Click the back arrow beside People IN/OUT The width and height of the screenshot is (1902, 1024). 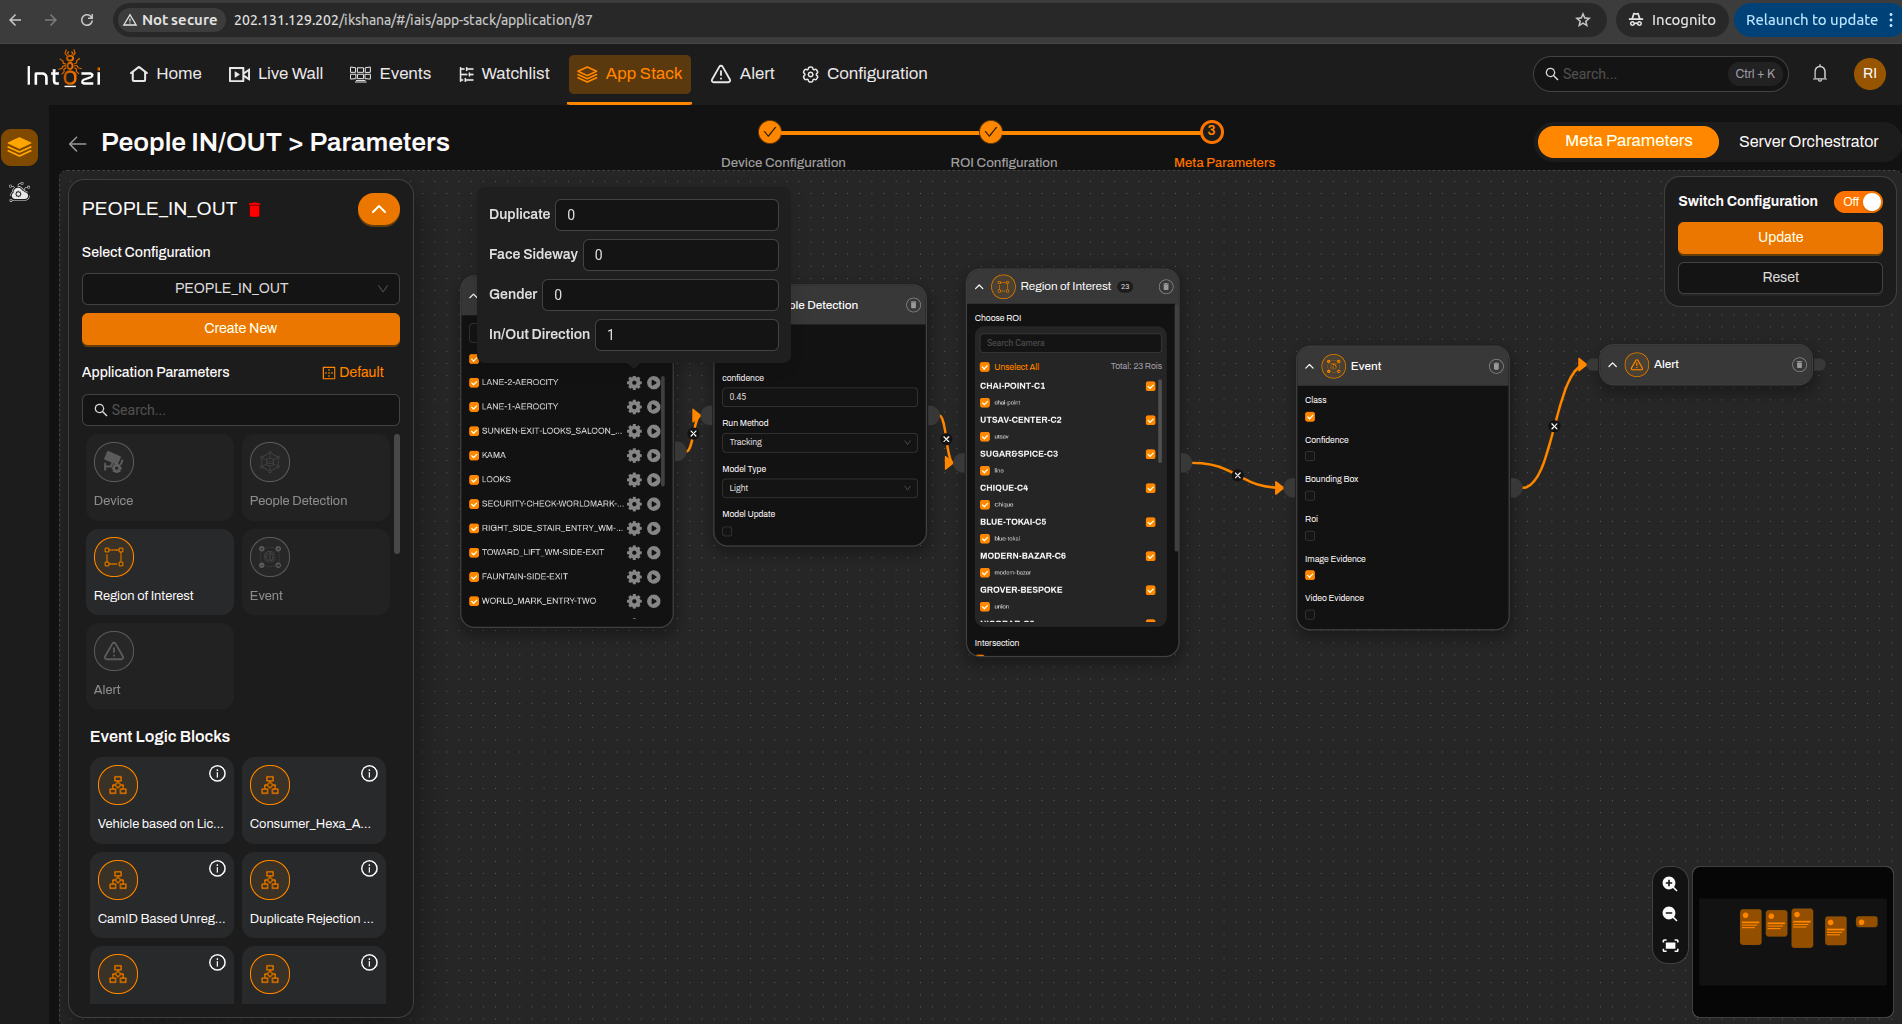(x=77, y=144)
